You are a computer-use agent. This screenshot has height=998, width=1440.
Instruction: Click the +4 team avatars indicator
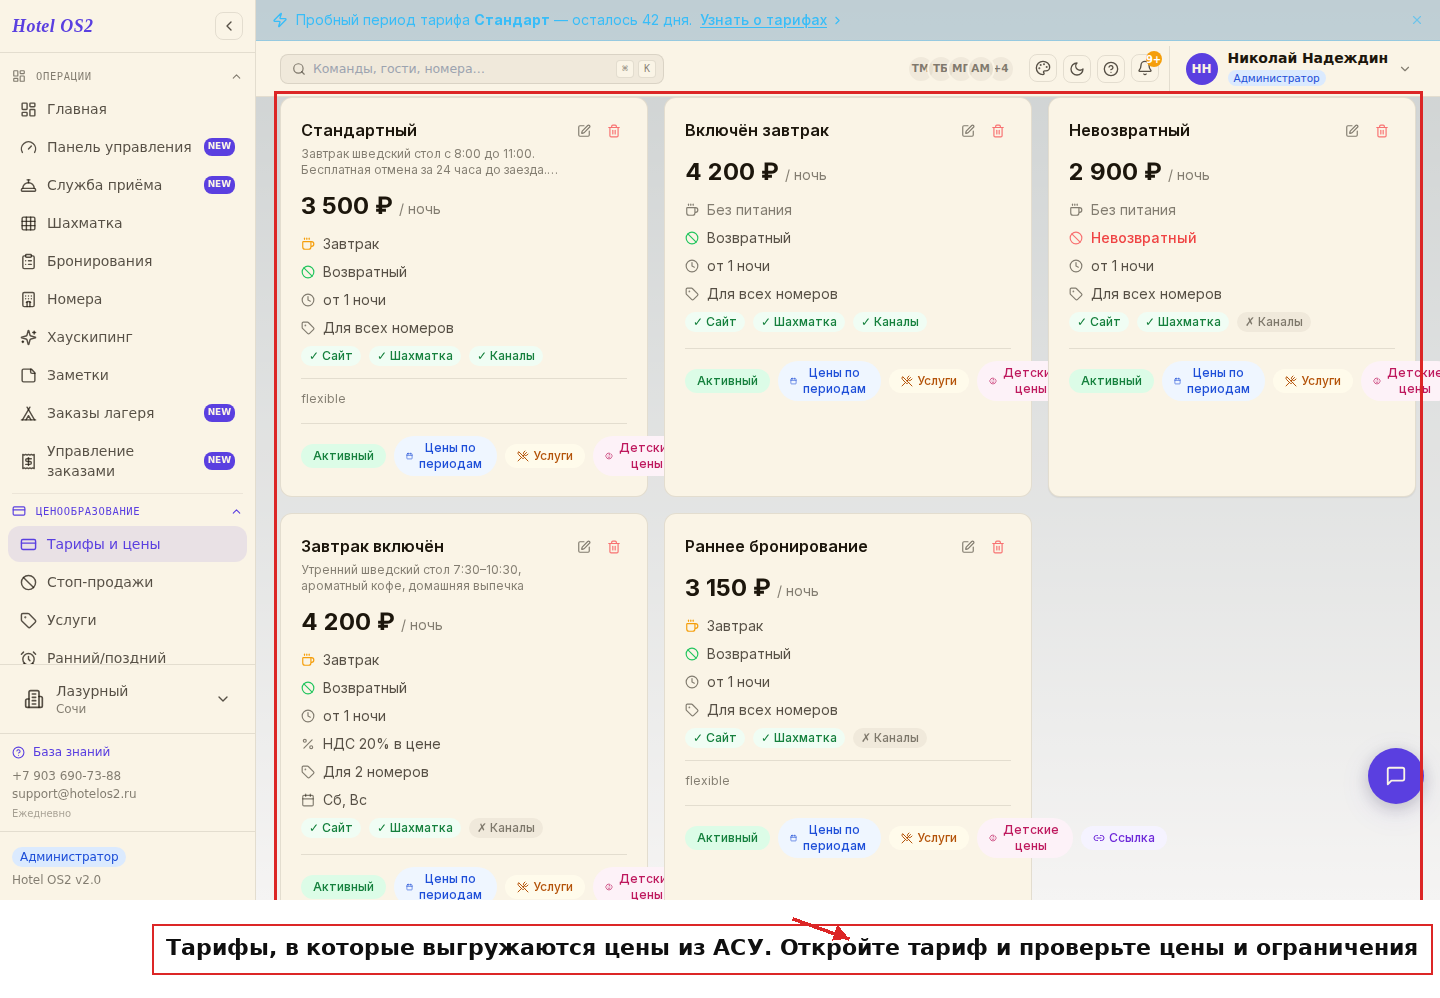coord(1001,68)
